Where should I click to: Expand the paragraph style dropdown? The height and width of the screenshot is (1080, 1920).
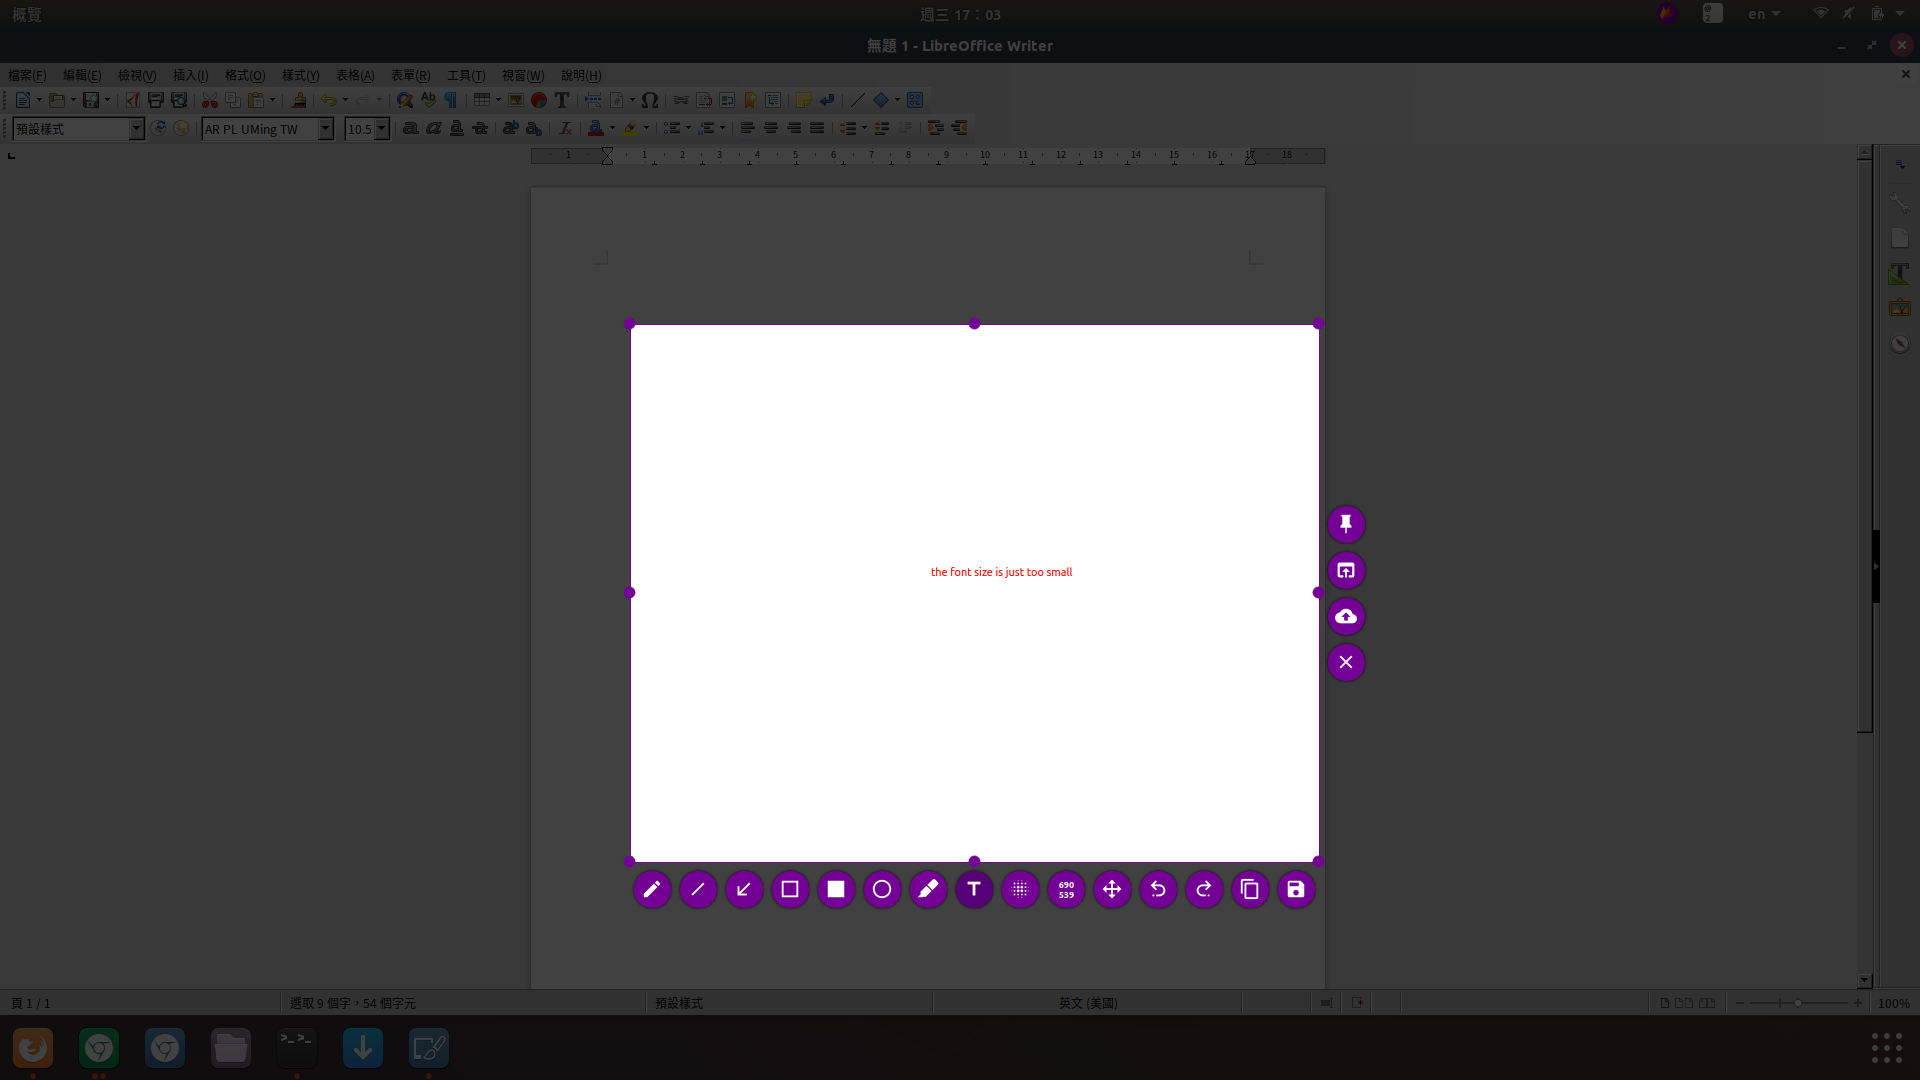click(136, 129)
